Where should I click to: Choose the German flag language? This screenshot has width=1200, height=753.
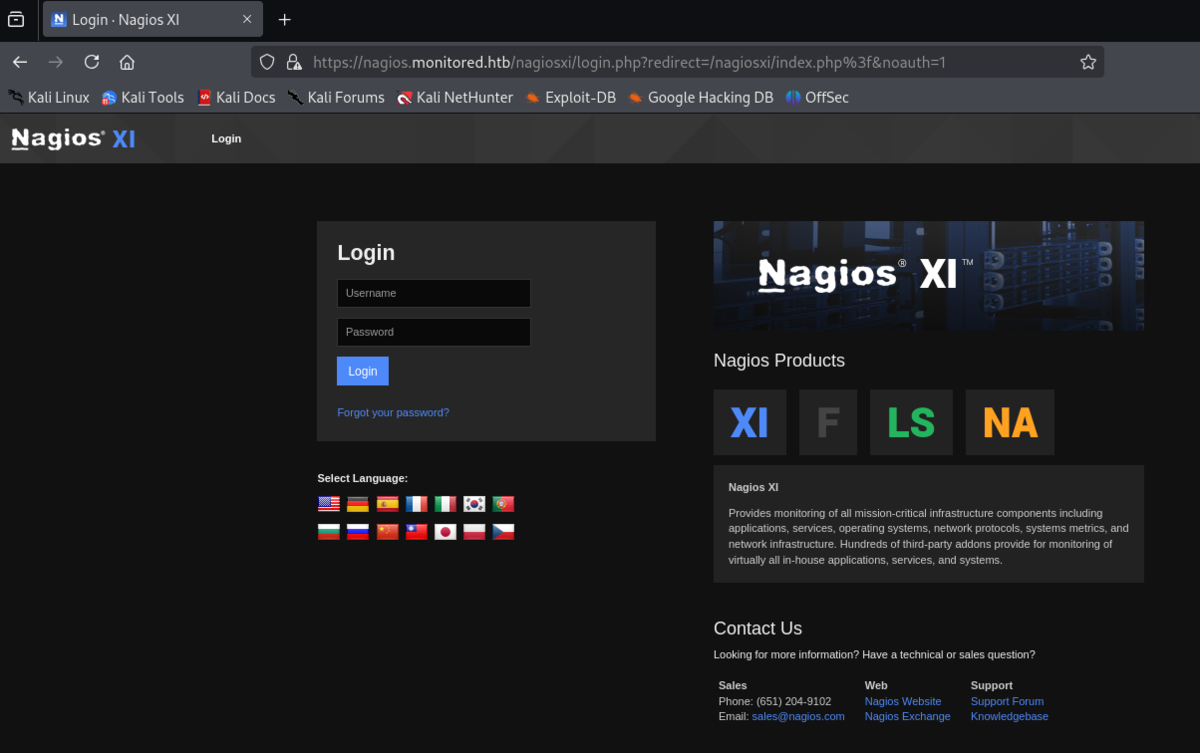358,504
